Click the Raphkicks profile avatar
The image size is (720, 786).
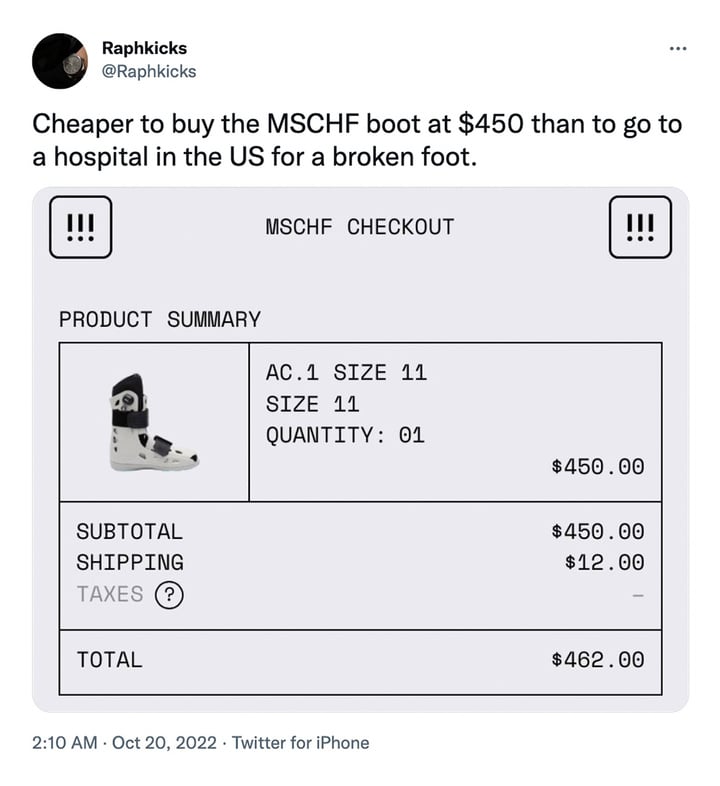[x=60, y=61]
